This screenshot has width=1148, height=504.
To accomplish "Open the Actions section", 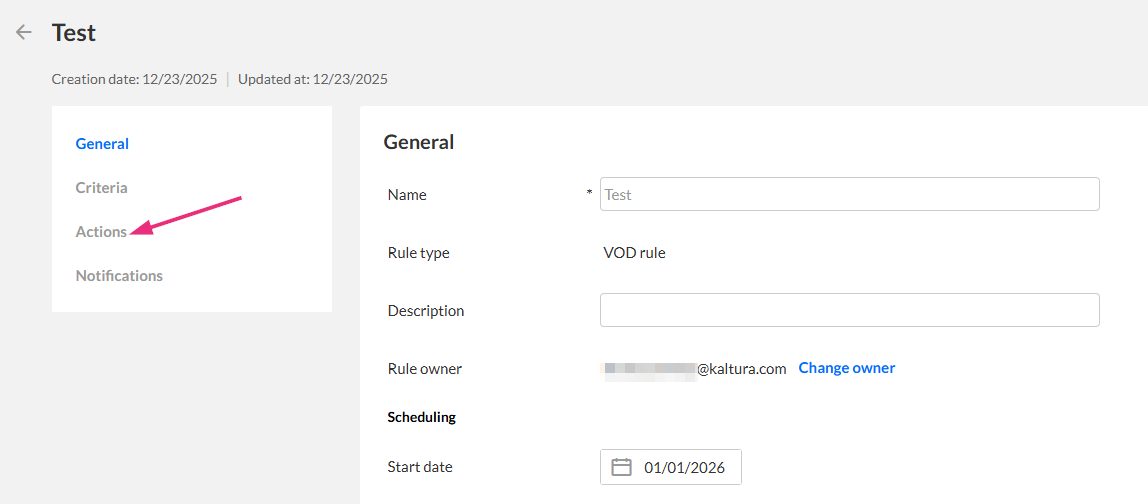I will (101, 232).
